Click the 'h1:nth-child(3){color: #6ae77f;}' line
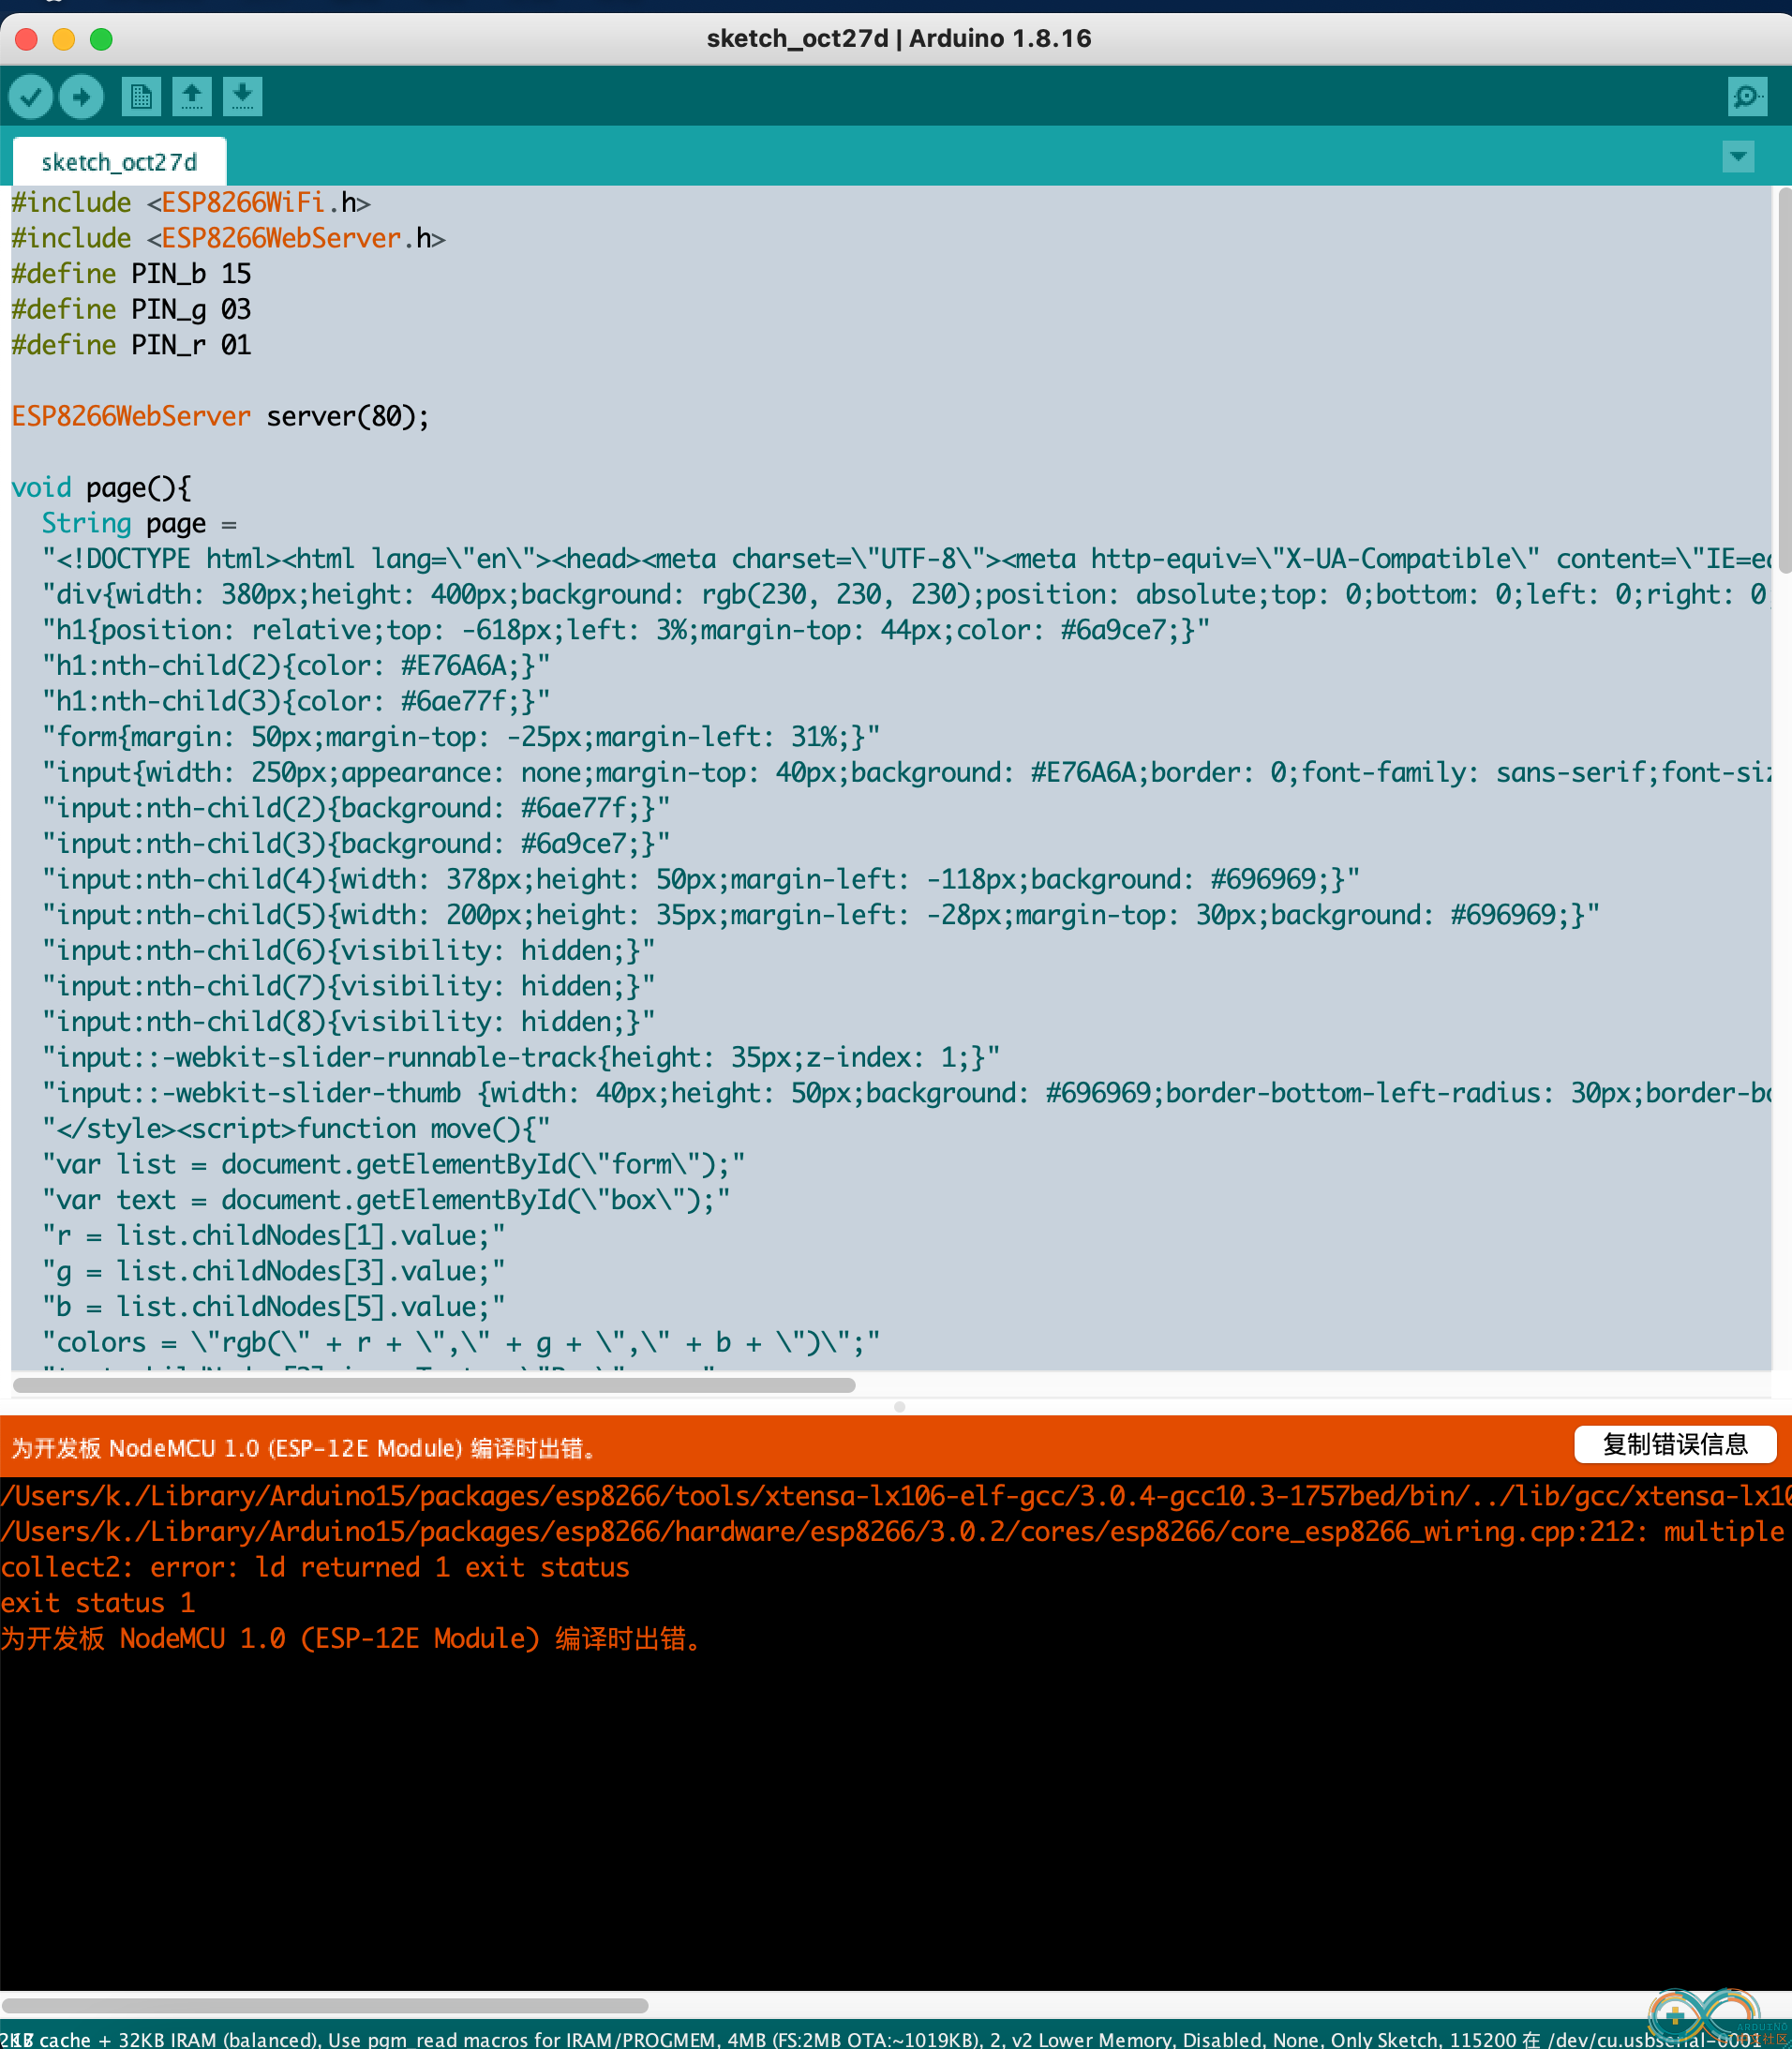The image size is (1792, 2049). (x=296, y=702)
